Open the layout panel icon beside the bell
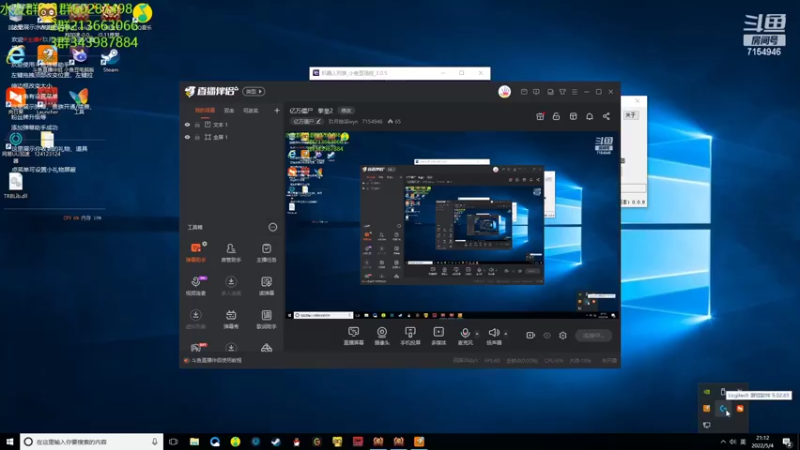Screen dimensions: 800x450 pos(573,116)
